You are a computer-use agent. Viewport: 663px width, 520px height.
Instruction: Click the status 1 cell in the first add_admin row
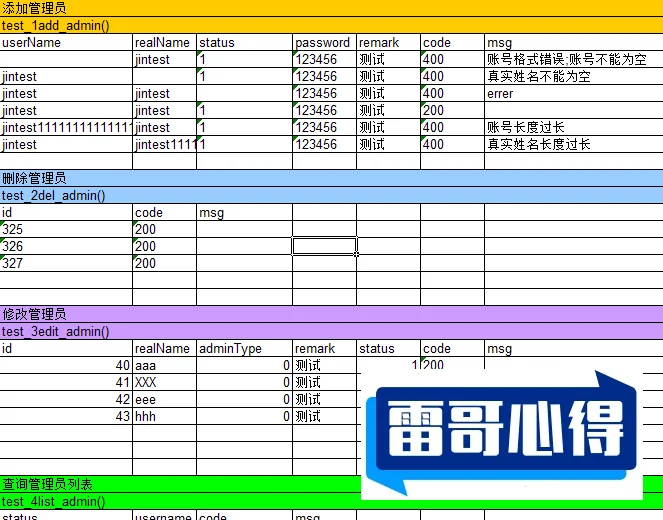click(244, 59)
